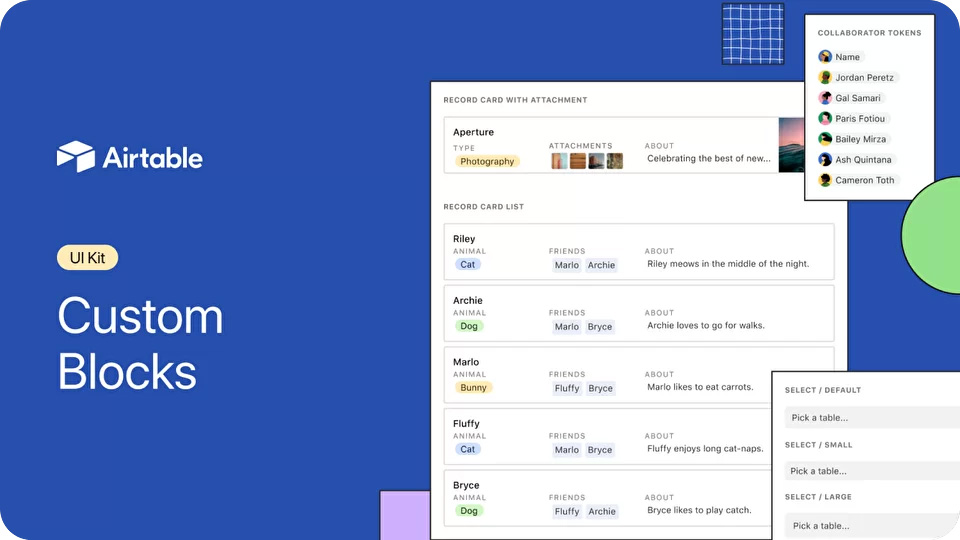Click the Archie friend token in Riley's card
The height and width of the screenshot is (540, 960).
601,265
